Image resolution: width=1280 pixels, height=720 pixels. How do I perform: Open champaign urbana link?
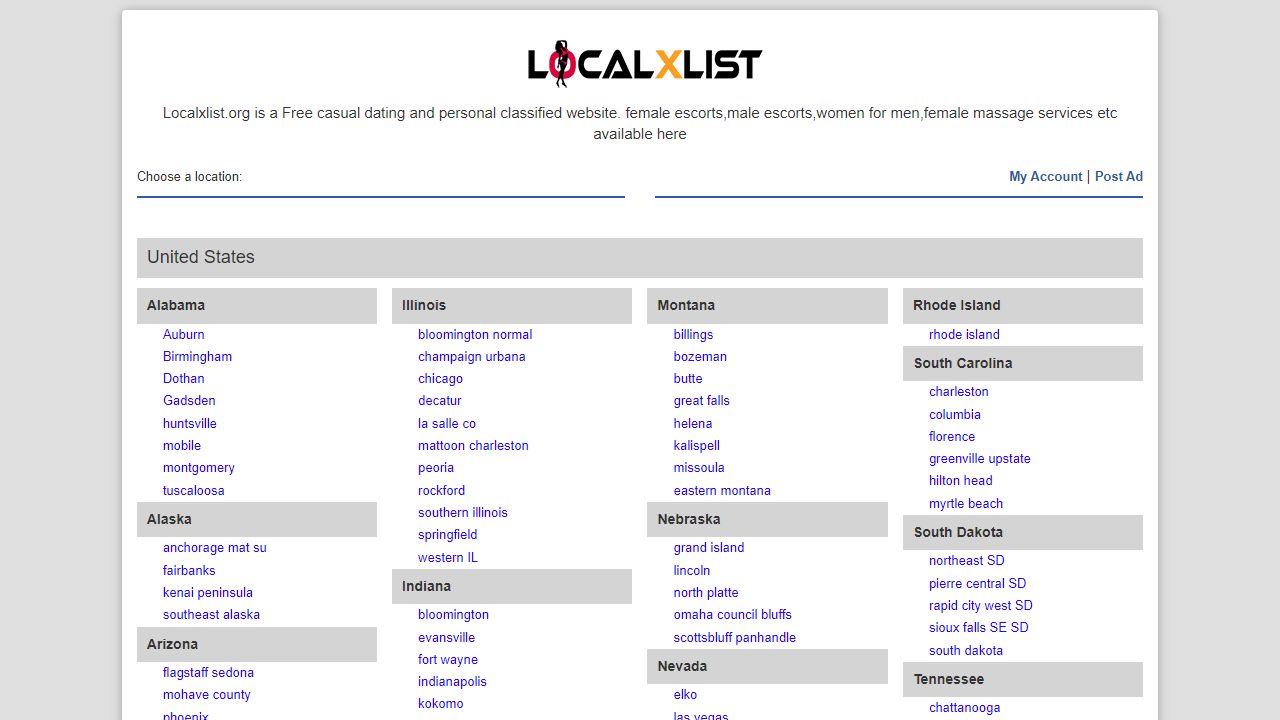coord(472,356)
